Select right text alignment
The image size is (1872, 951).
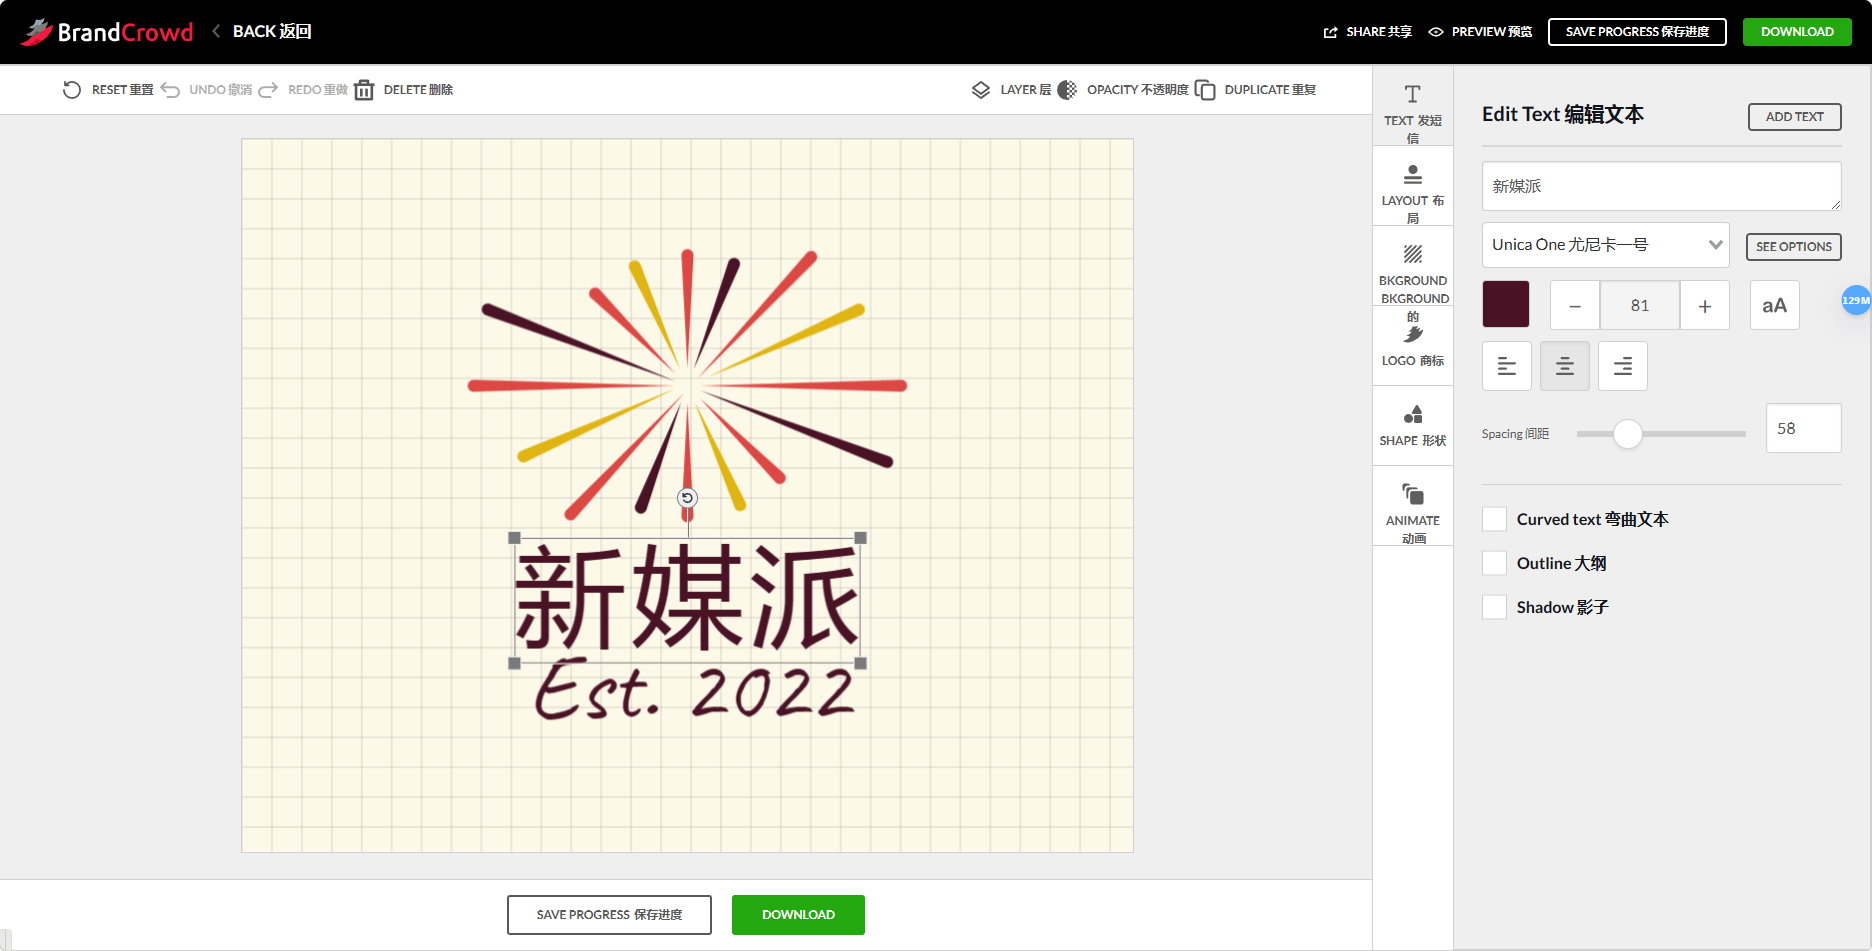[x=1622, y=366]
